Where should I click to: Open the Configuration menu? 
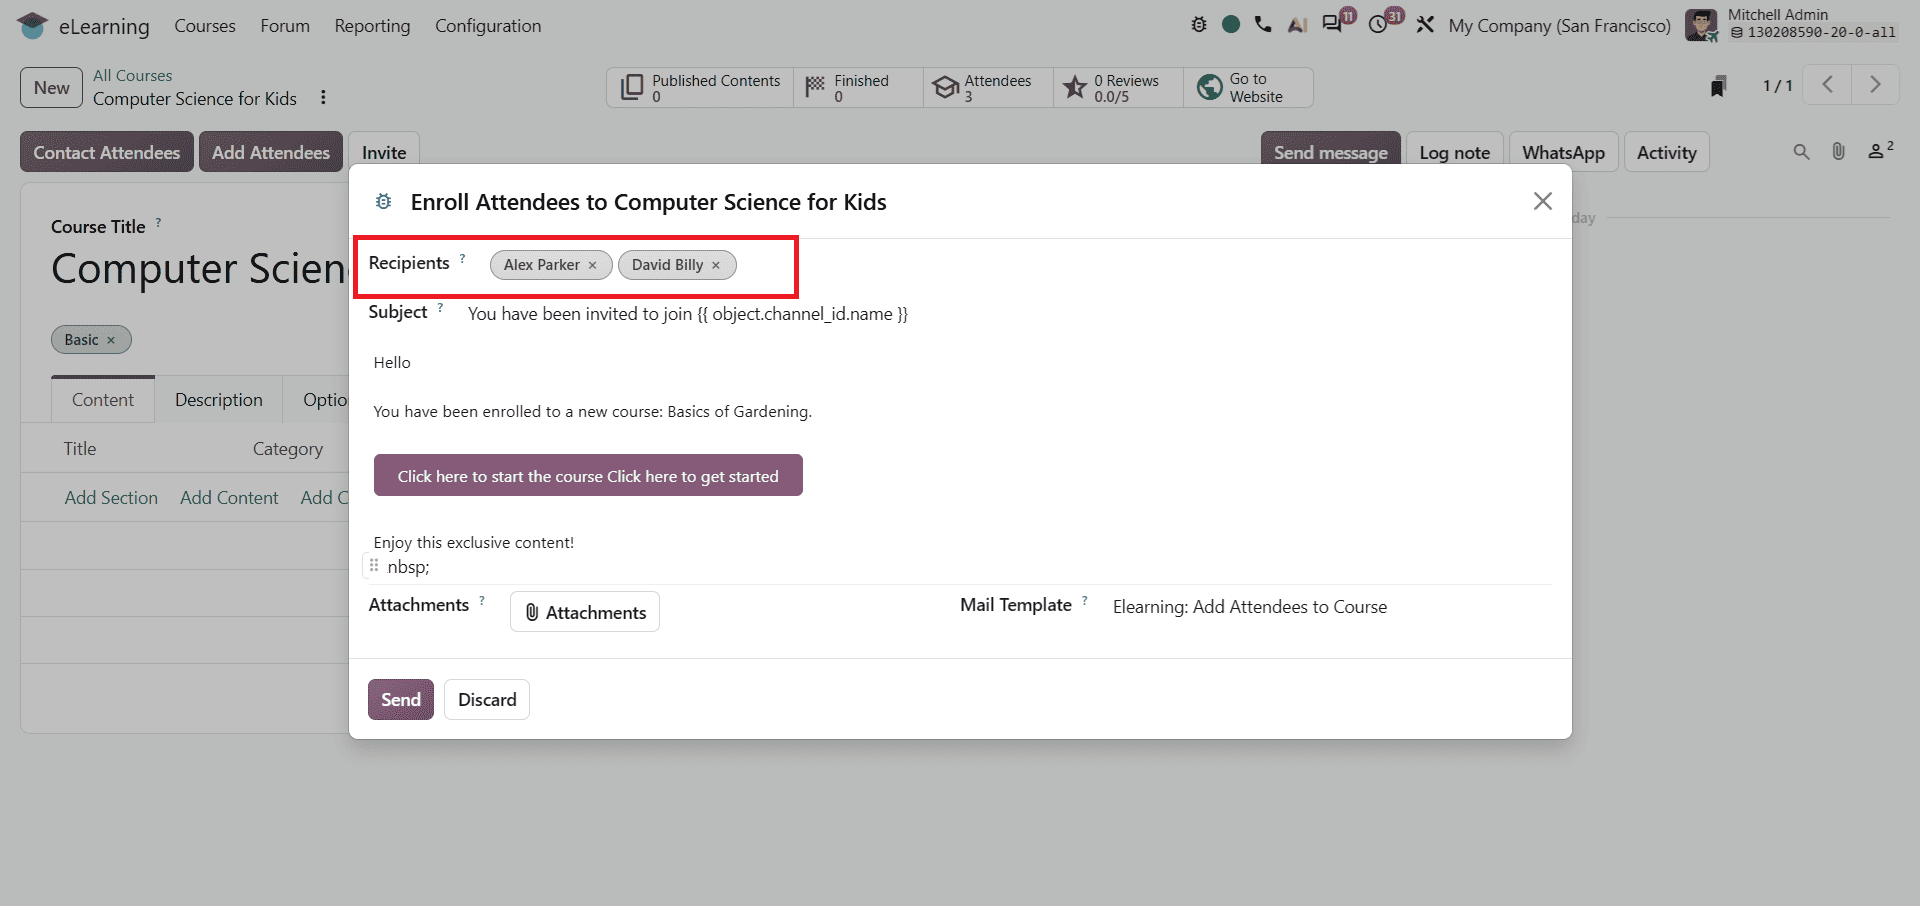(488, 26)
